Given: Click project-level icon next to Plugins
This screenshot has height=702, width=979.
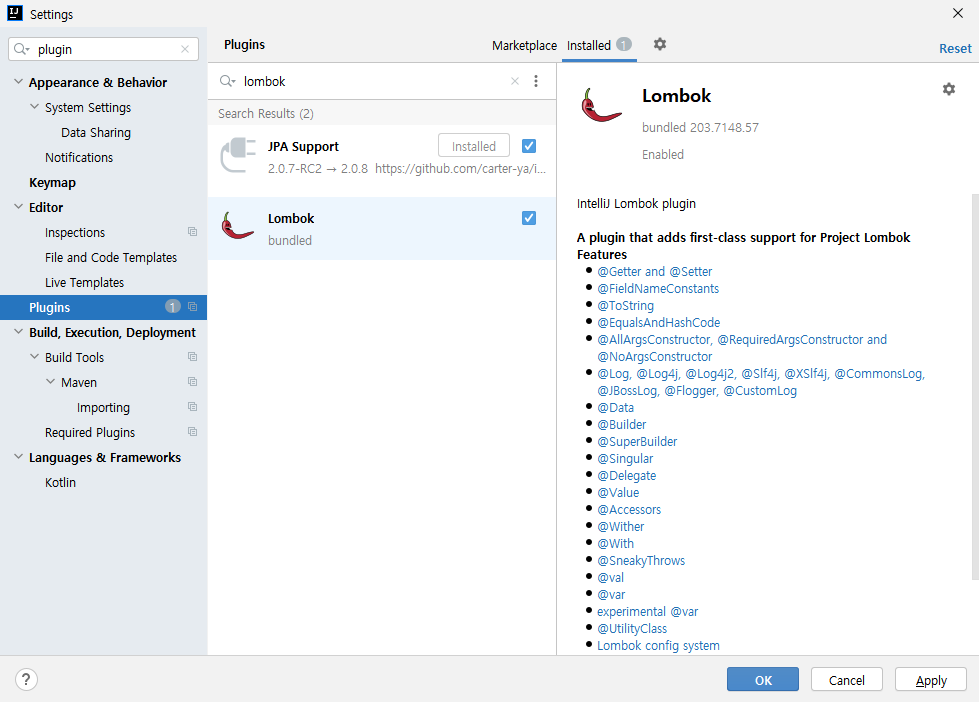Looking at the screenshot, I should 192,307.
